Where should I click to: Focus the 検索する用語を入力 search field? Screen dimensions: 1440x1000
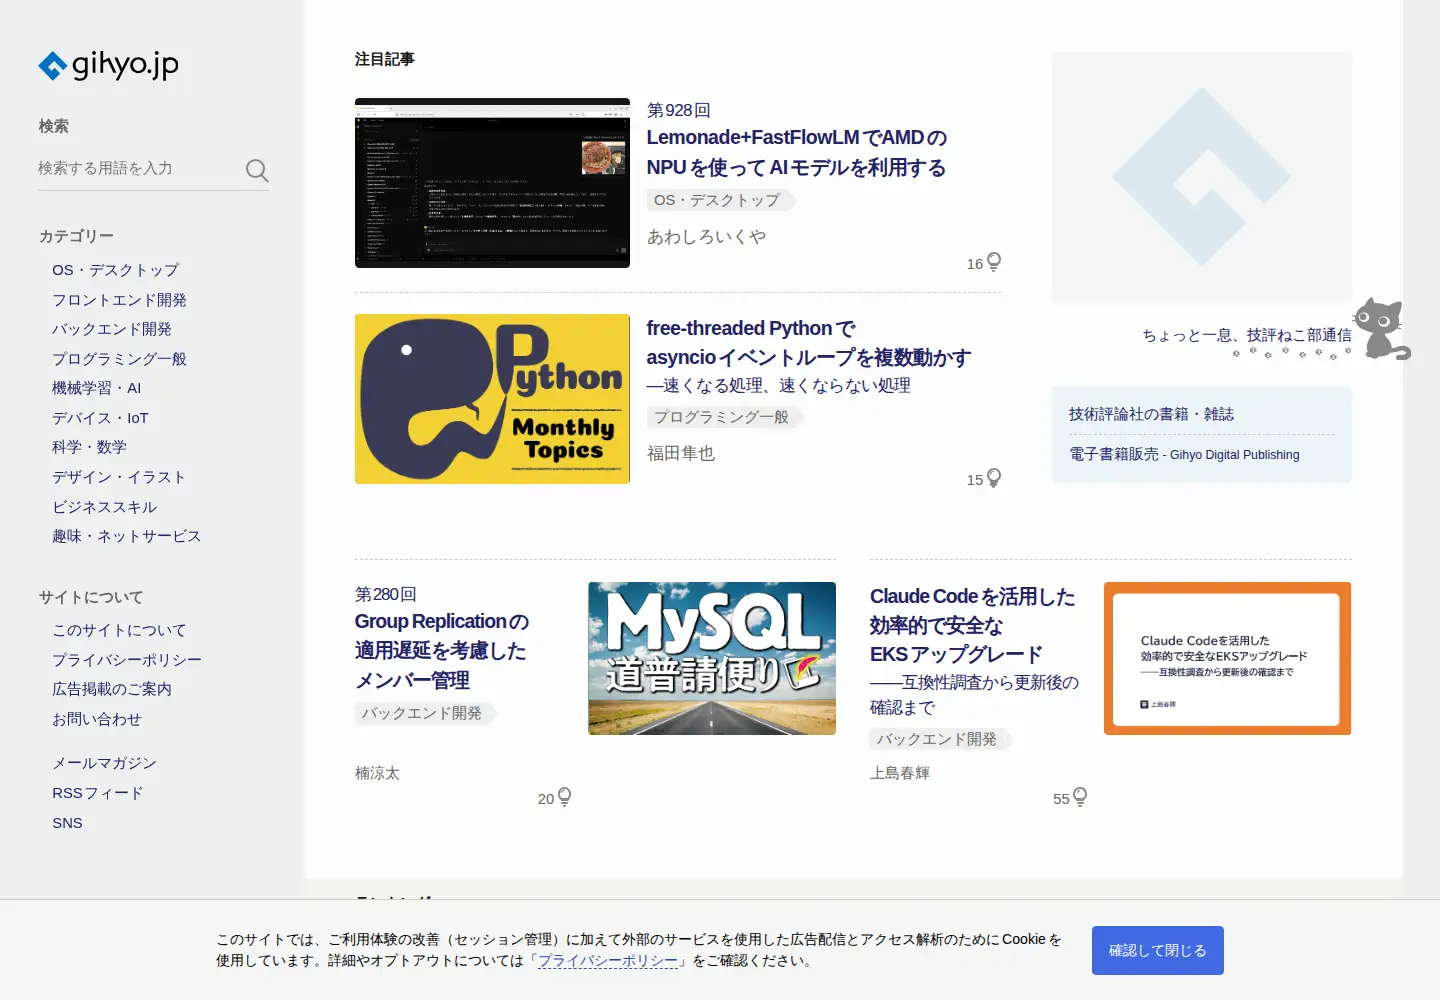[x=138, y=168]
